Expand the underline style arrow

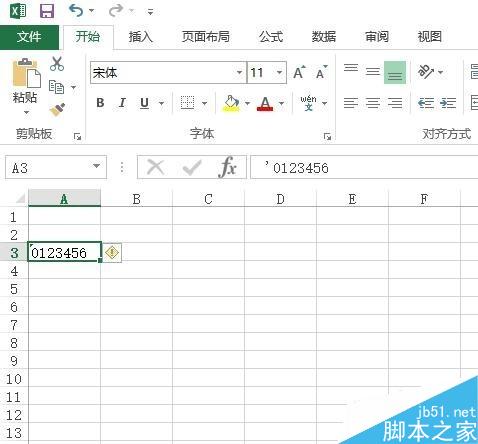click(161, 103)
